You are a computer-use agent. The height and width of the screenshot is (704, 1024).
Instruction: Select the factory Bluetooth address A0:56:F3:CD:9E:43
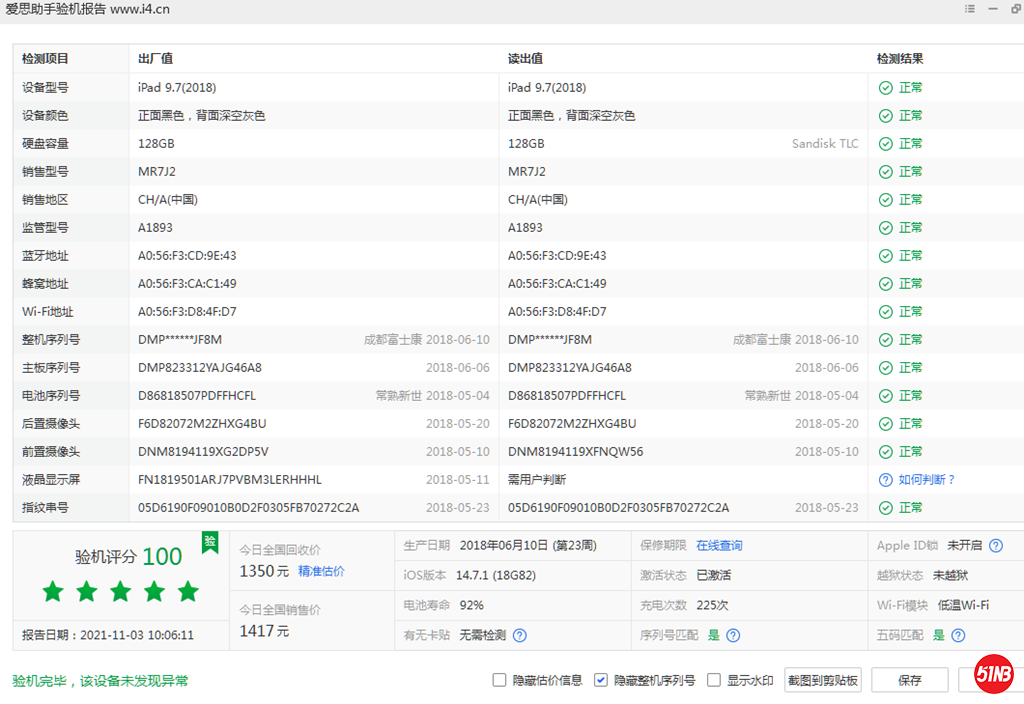click(x=187, y=256)
